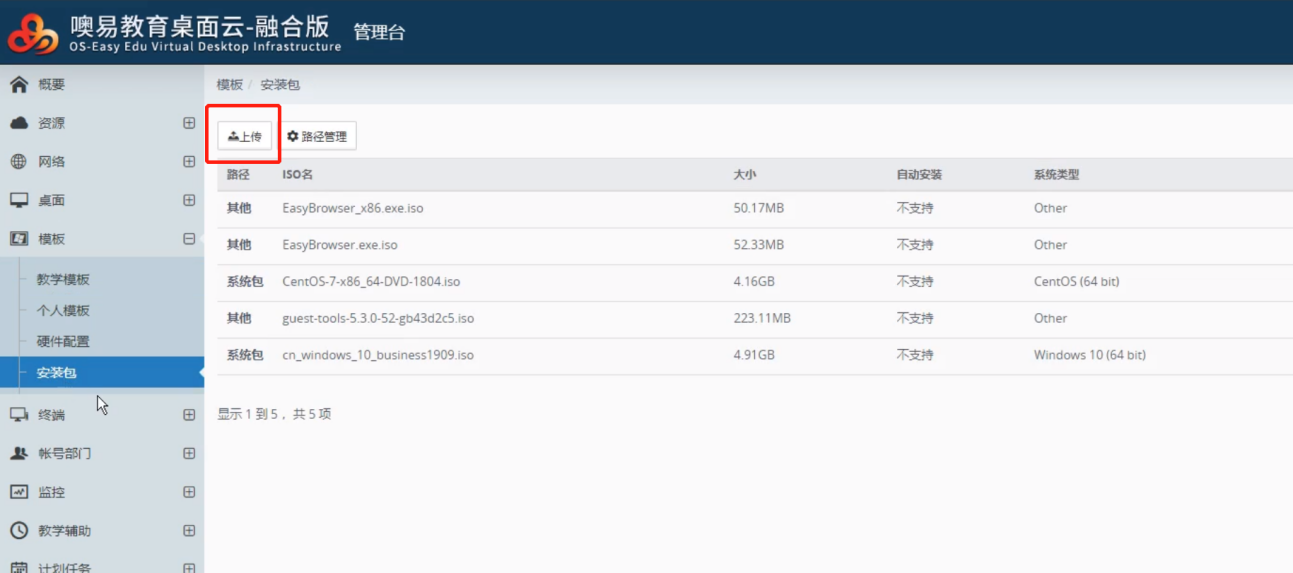The height and width of the screenshot is (573, 1293).
Task: Open the 个人模板 submenu item
Action: (x=63, y=311)
